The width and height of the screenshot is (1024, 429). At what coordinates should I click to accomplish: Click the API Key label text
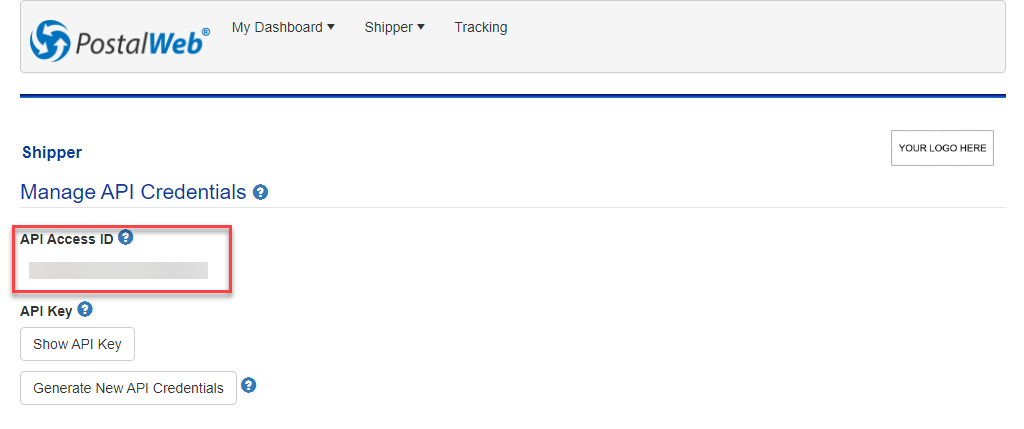pos(46,311)
